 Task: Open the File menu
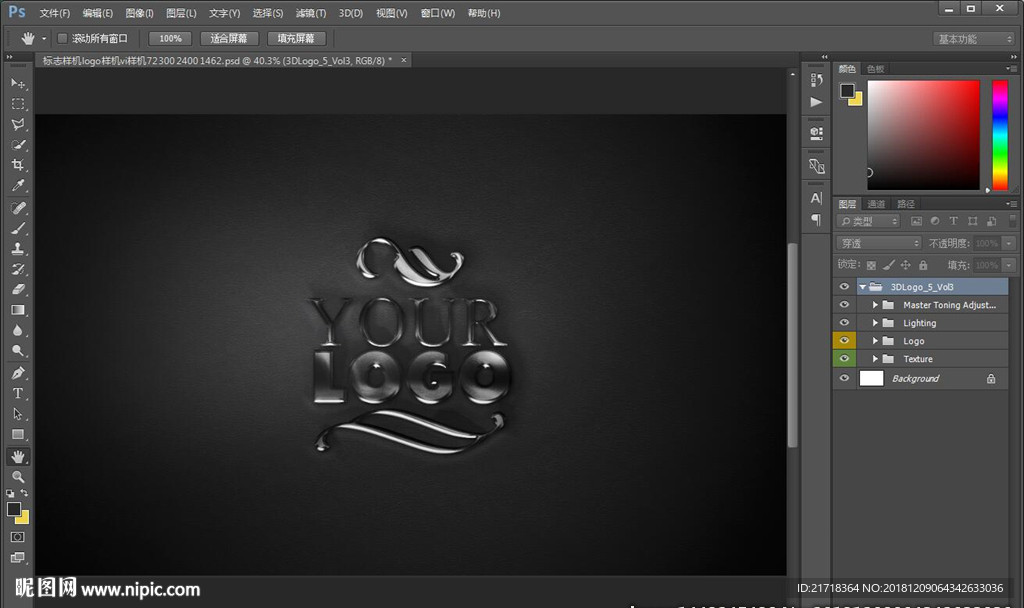click(x=54, y=13)
